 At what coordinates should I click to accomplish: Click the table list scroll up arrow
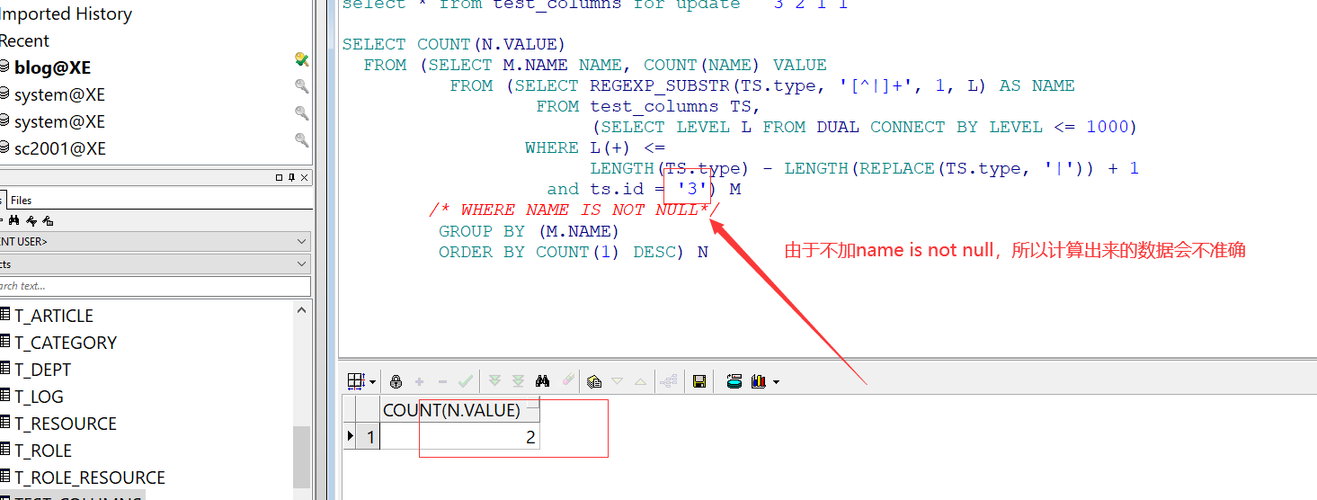302,309
